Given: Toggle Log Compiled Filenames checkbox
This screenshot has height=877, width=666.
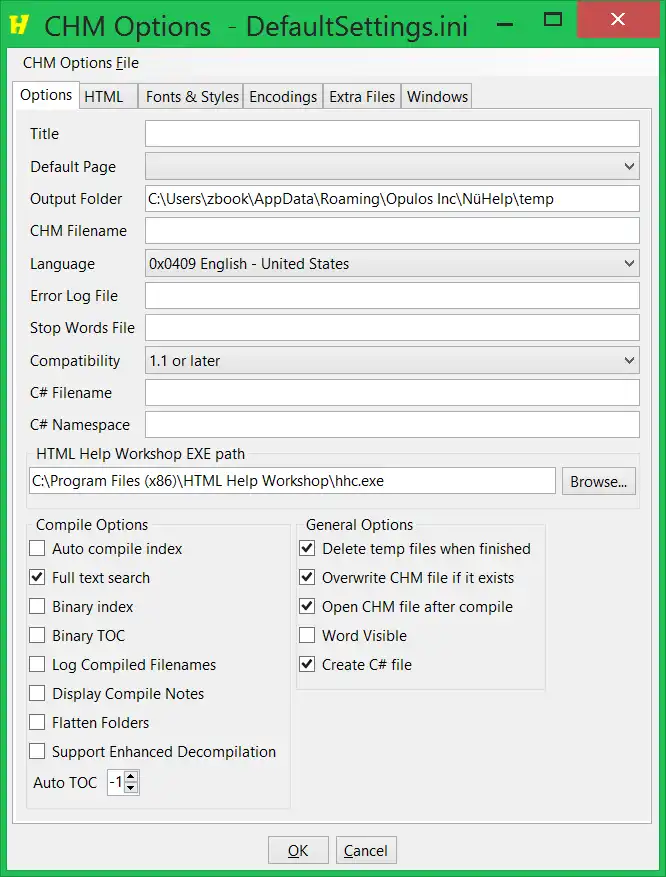Looking at the screenshot, I should point(37,664).
